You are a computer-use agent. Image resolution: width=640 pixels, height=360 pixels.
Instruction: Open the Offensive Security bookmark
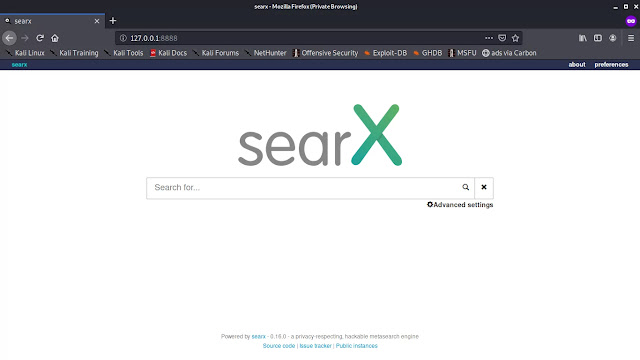click(x=325, y=53)
